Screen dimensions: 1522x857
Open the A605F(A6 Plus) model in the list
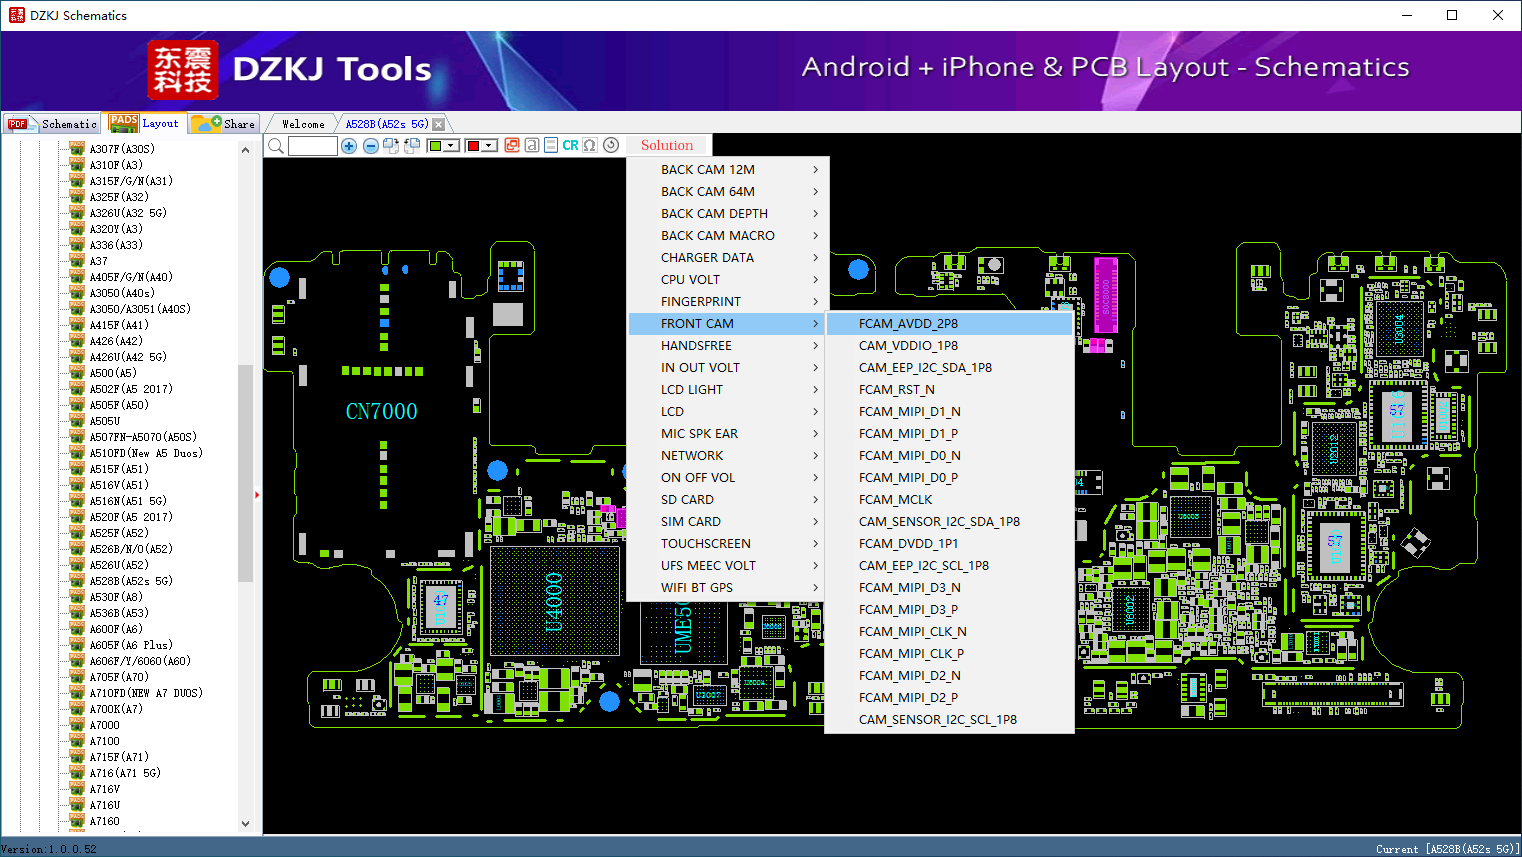(131, 645)
